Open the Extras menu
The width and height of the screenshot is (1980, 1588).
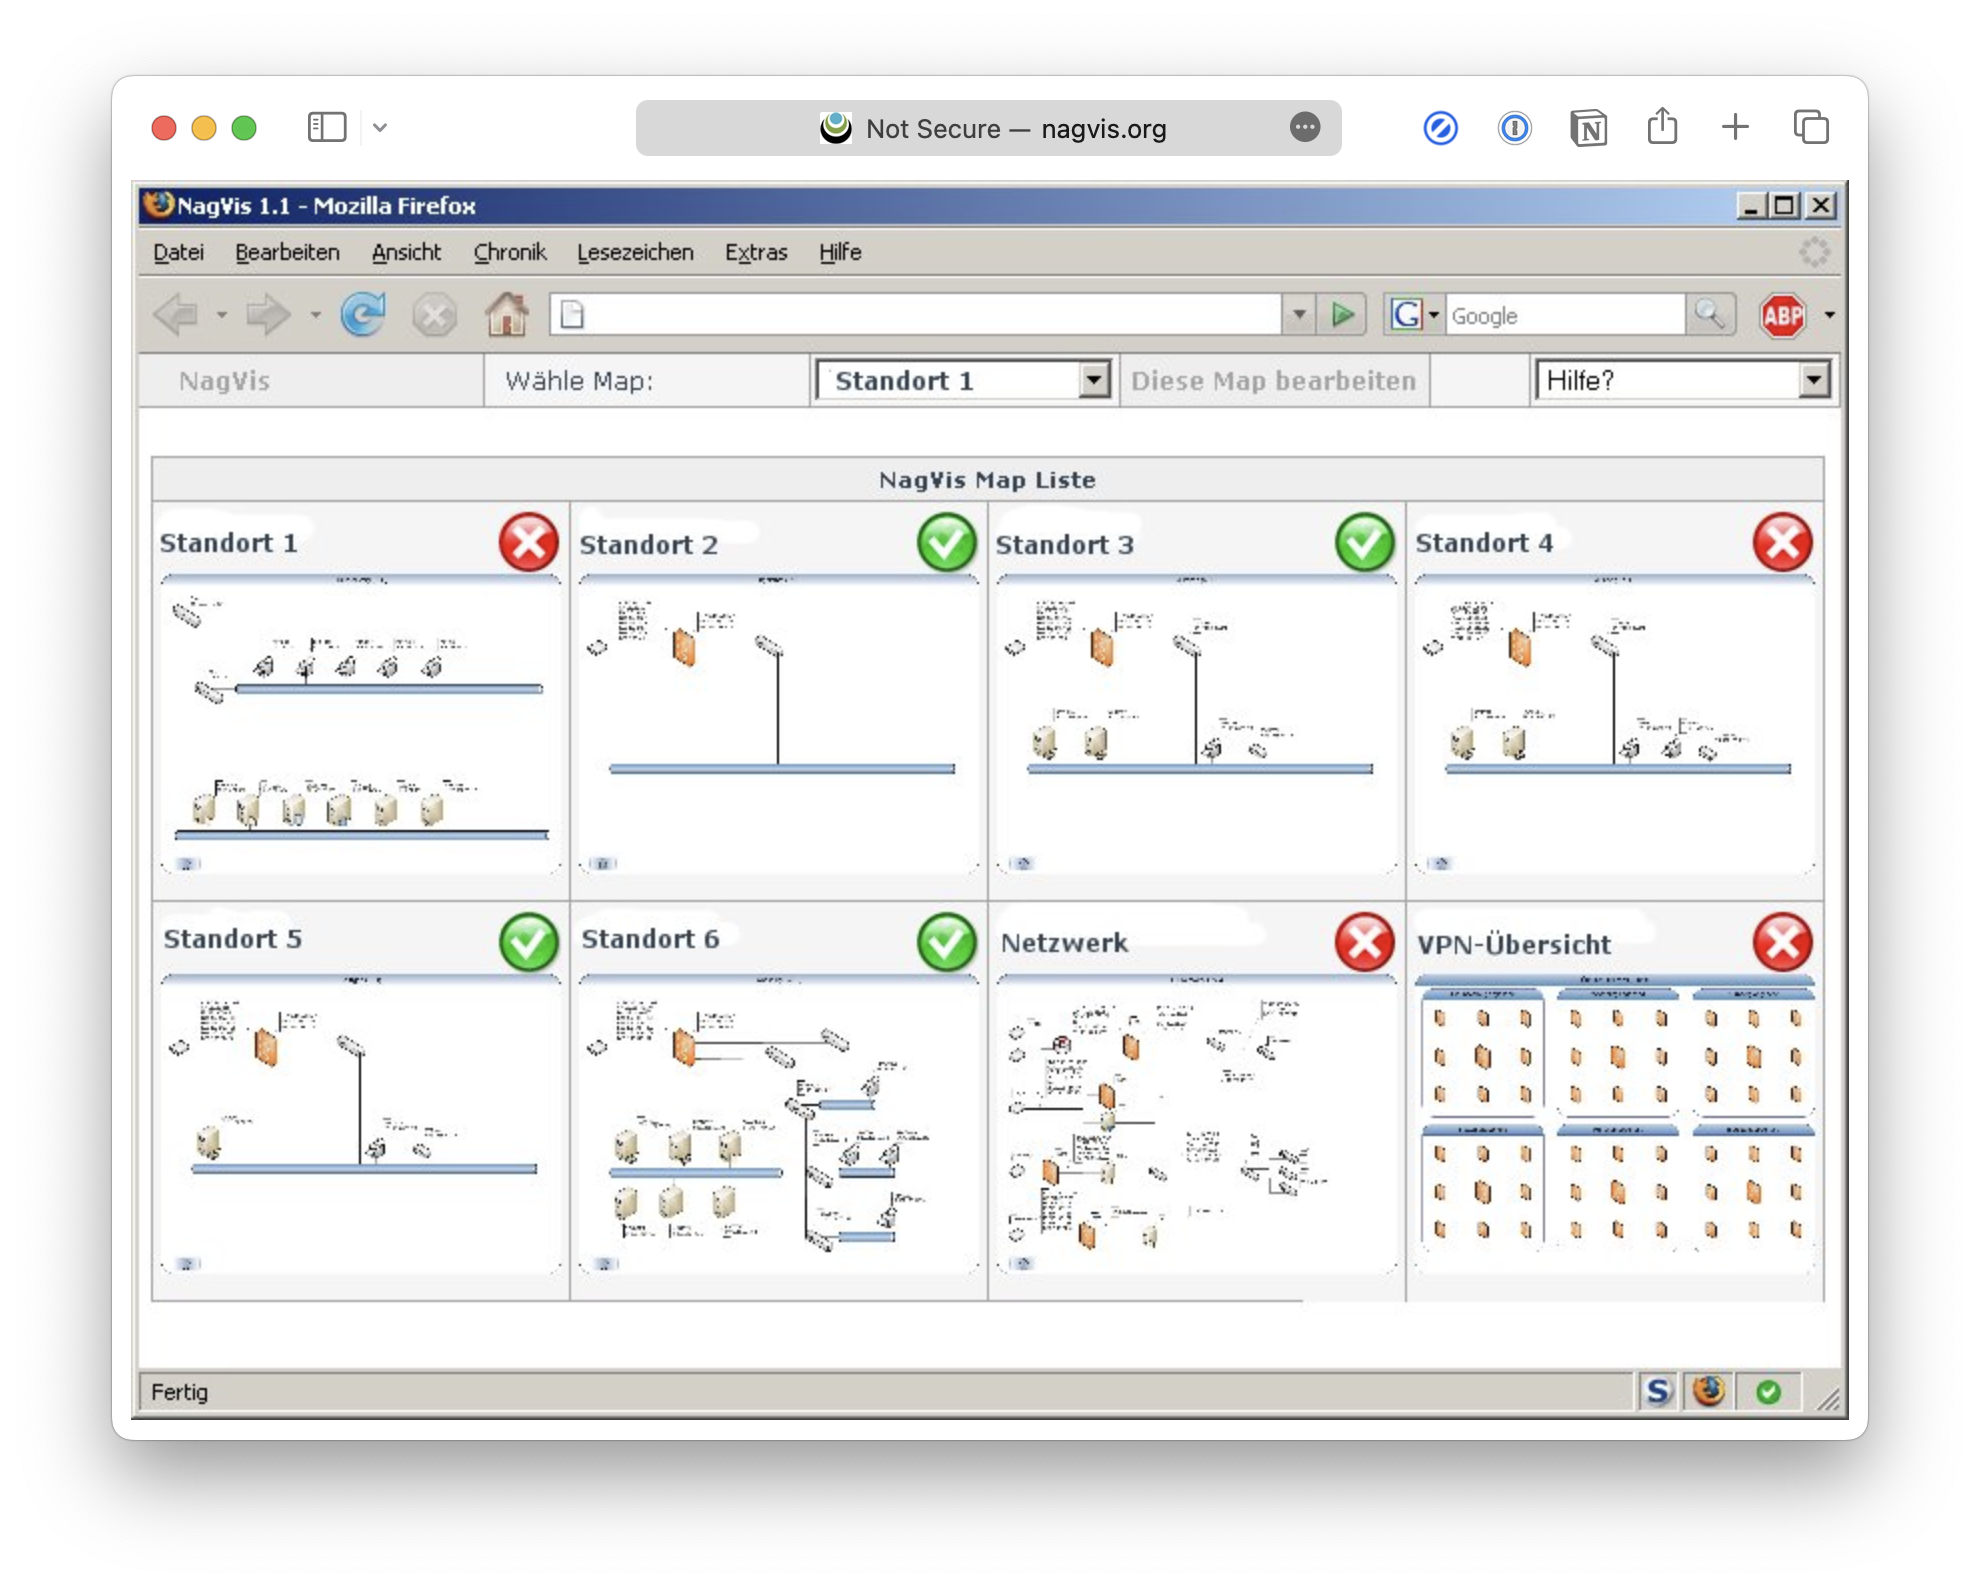point(756,252)
